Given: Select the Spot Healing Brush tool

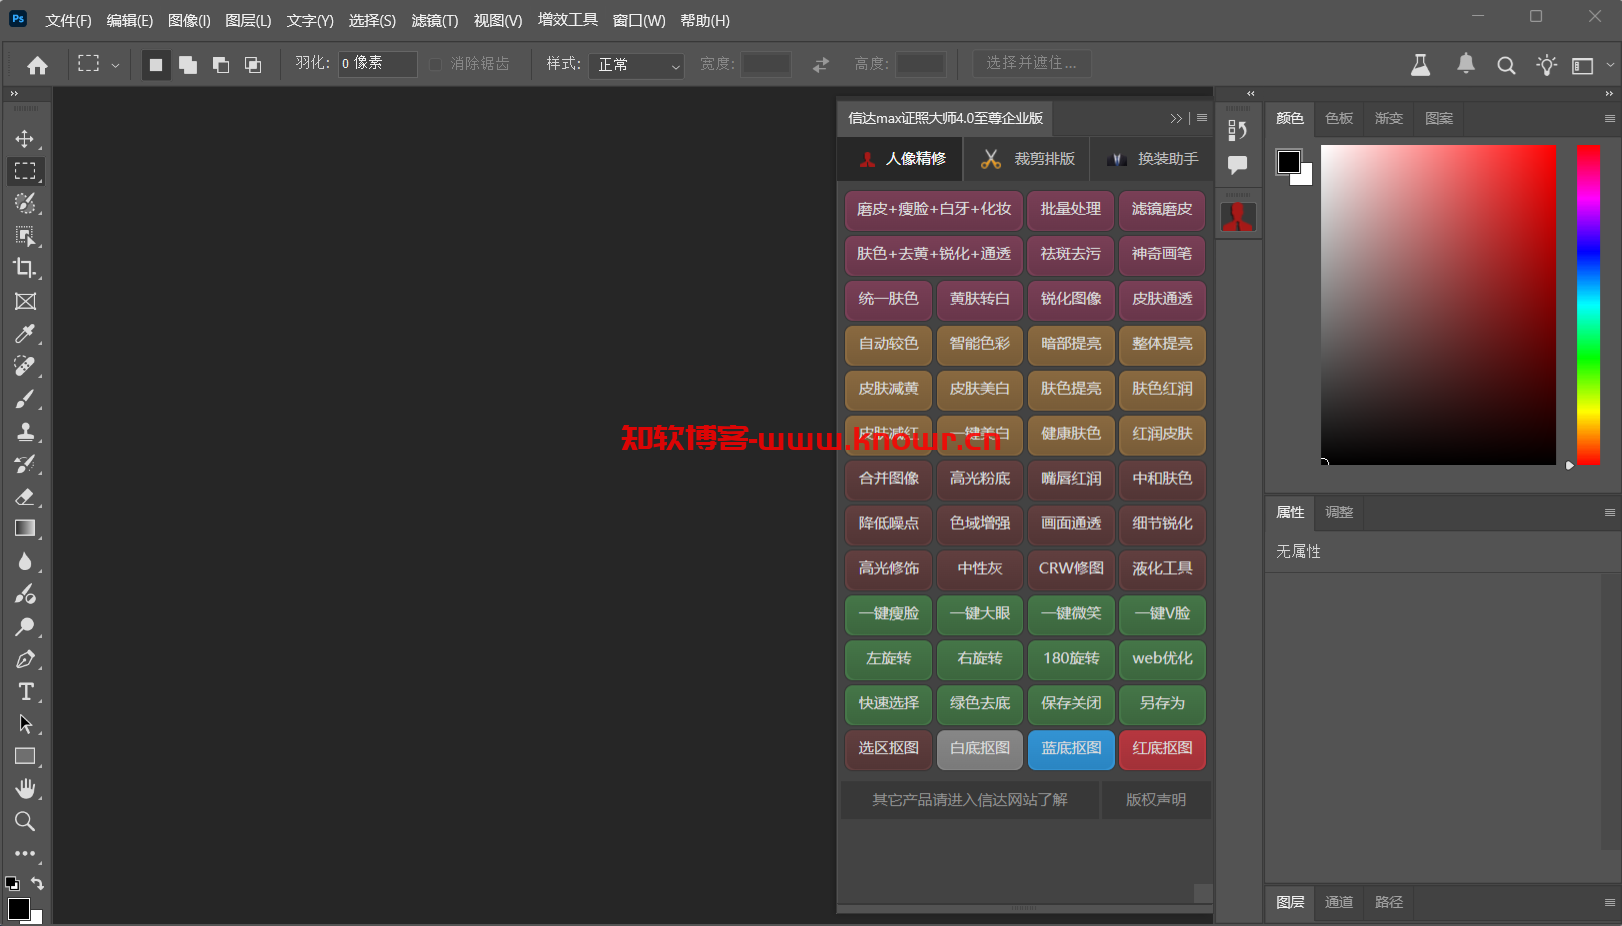Looking at the screenshot, I should click(x=25, y=366).
